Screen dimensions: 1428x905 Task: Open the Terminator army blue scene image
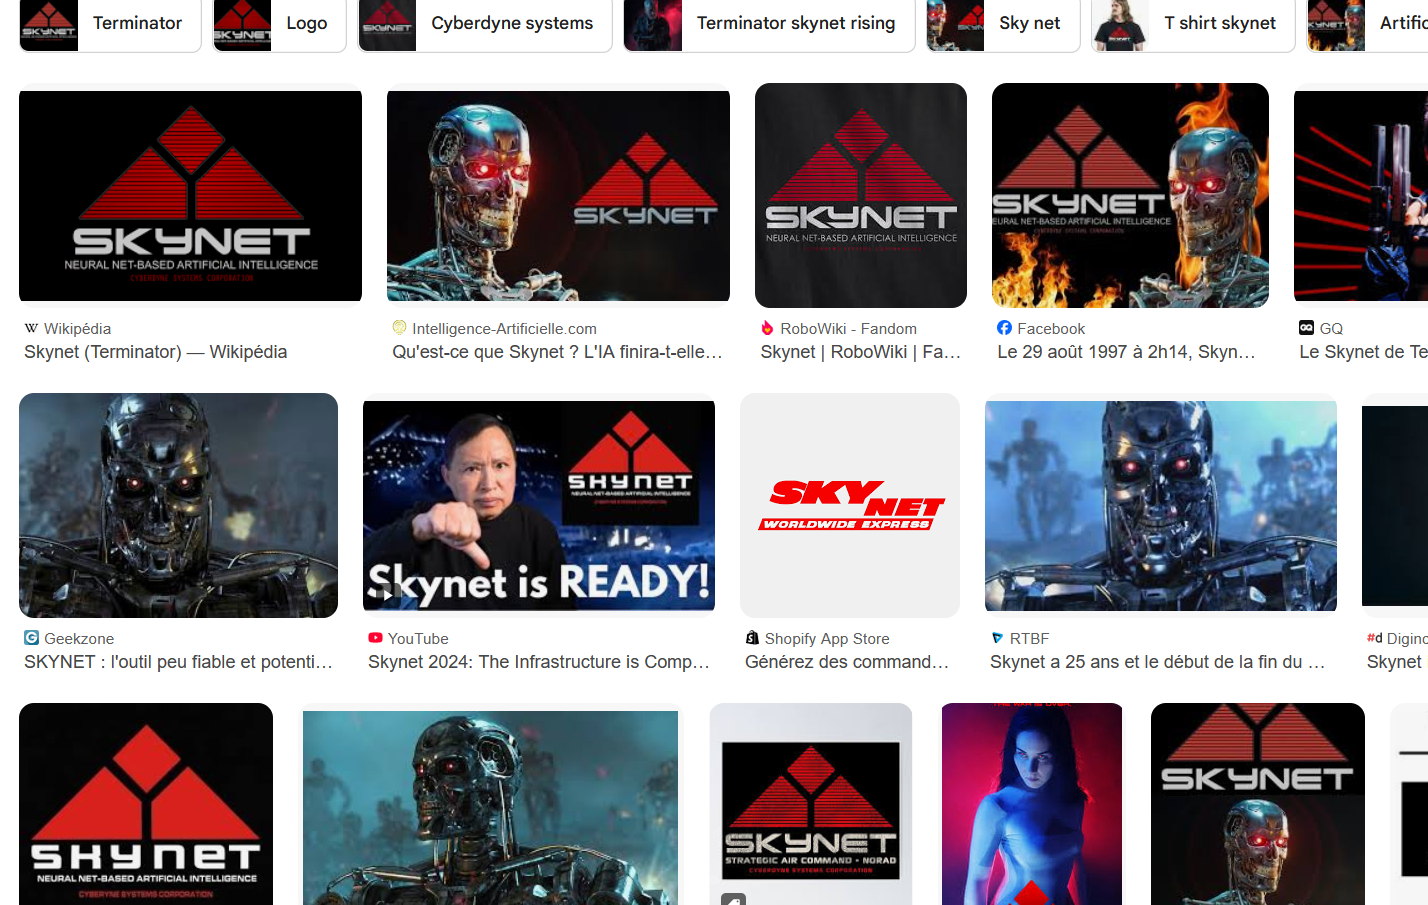tap(490, 808)
